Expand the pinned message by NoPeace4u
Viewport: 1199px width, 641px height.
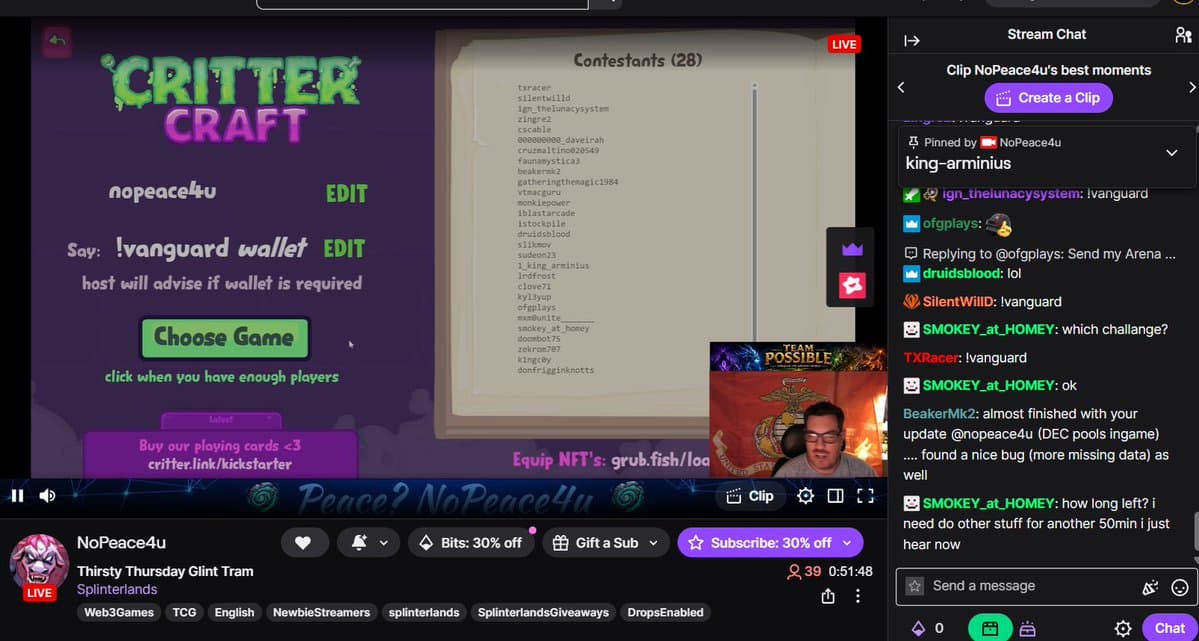pyautogui.click(x=1171, y=152)
